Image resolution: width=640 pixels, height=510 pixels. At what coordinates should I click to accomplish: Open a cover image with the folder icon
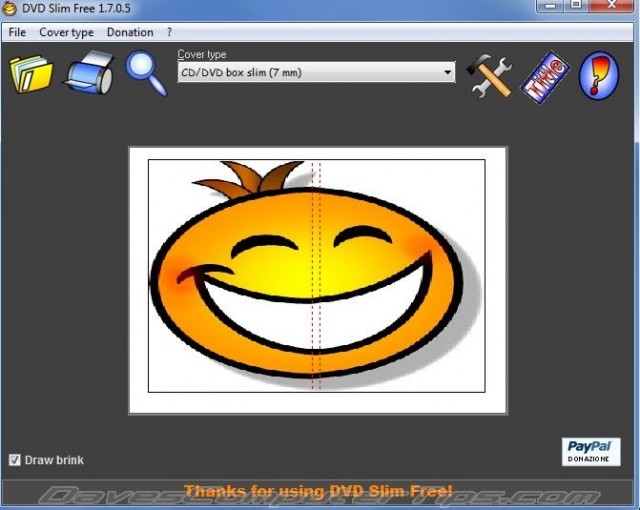31,74
